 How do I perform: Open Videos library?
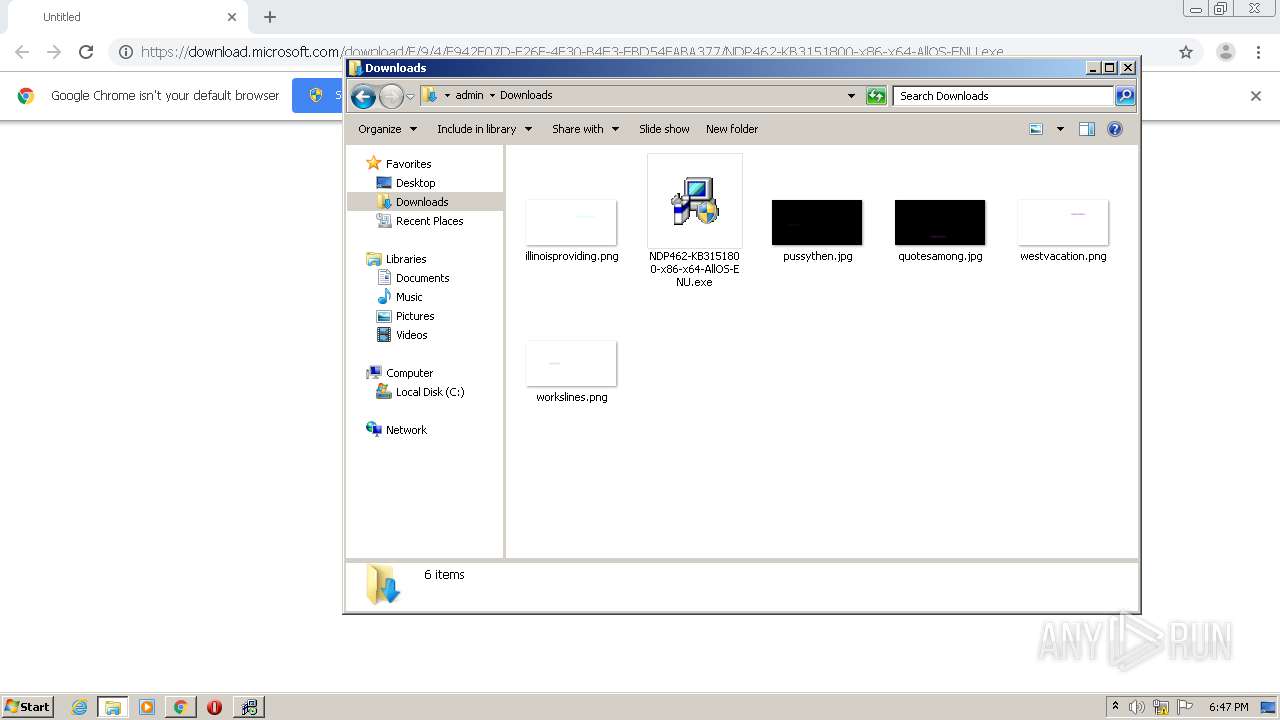pos(411,335)
